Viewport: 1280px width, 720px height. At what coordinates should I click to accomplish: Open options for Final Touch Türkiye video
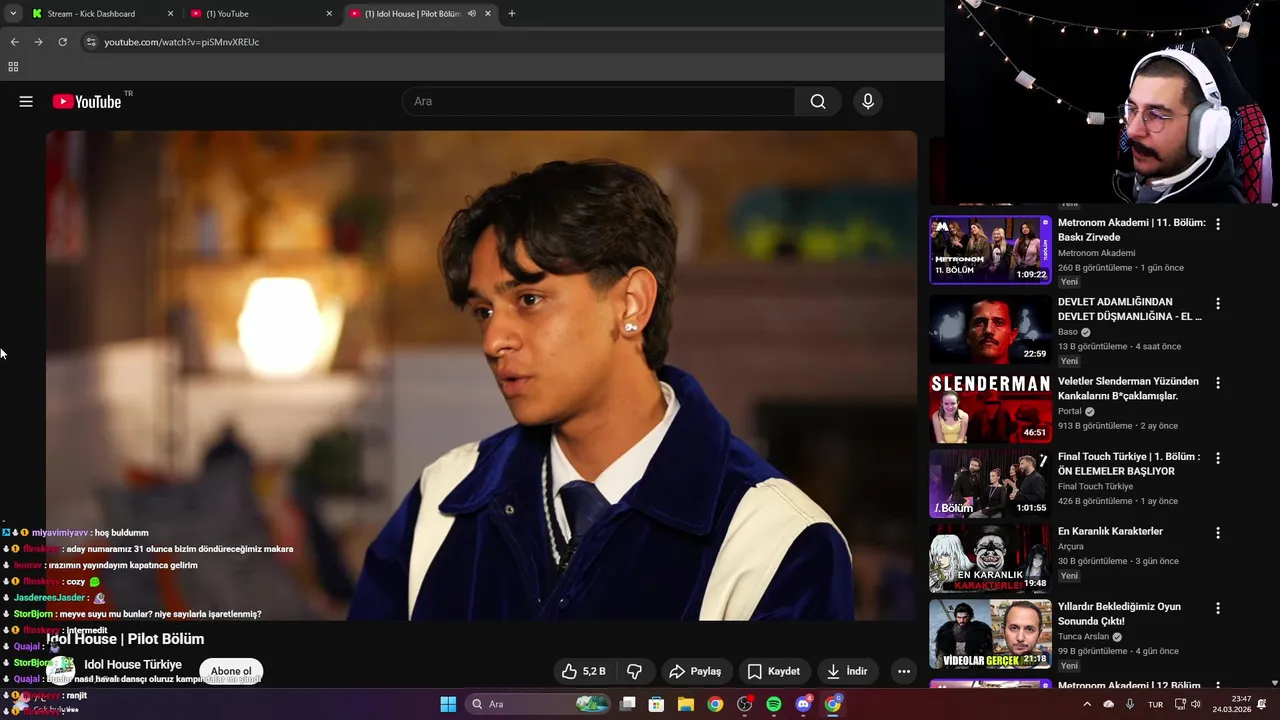tap(1218, 458)
